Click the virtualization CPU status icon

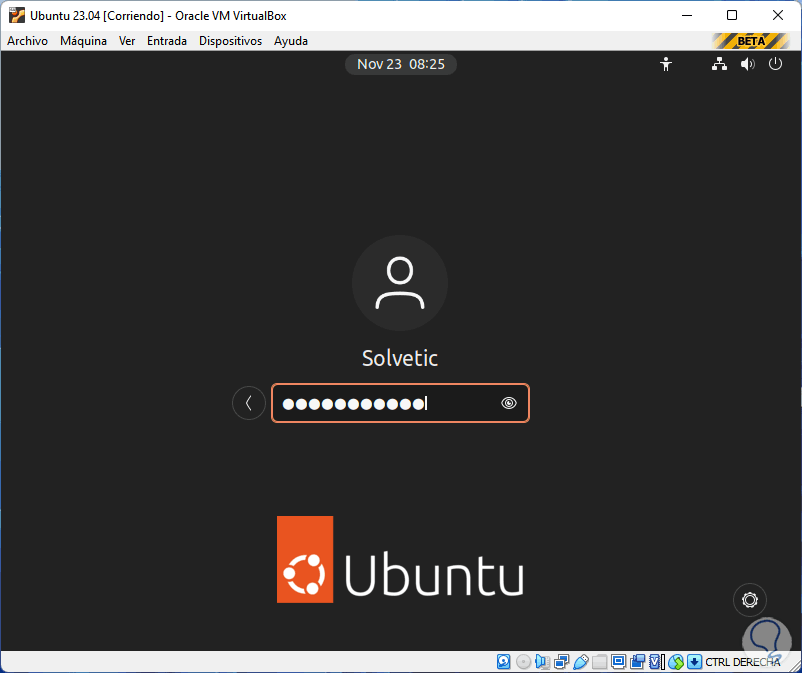pos(656,662)
